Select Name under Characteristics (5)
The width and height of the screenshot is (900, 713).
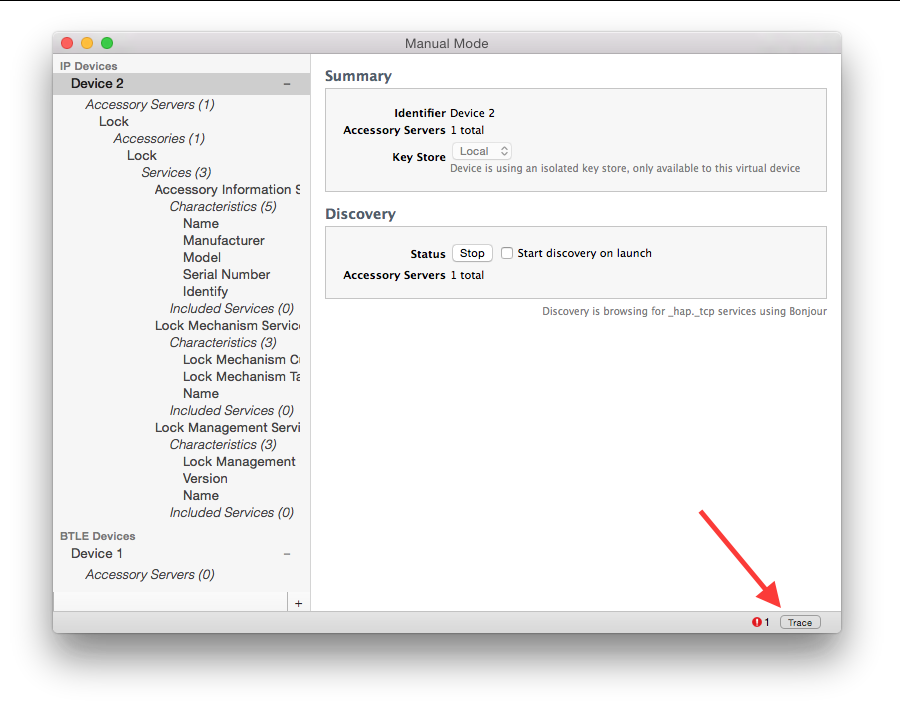click(x=201, y=223)
